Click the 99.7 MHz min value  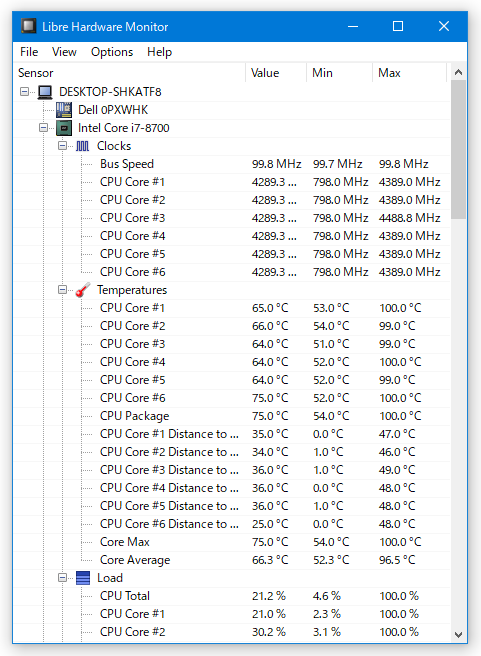[x=338, y=164]
